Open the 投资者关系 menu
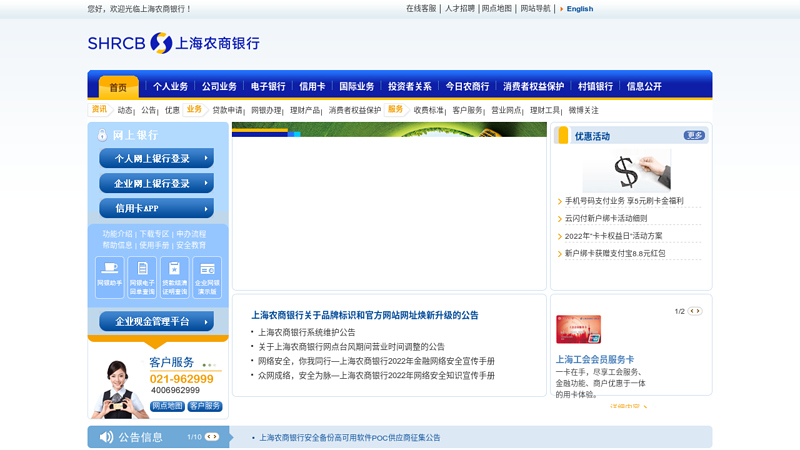 click(x=410, y=86)
